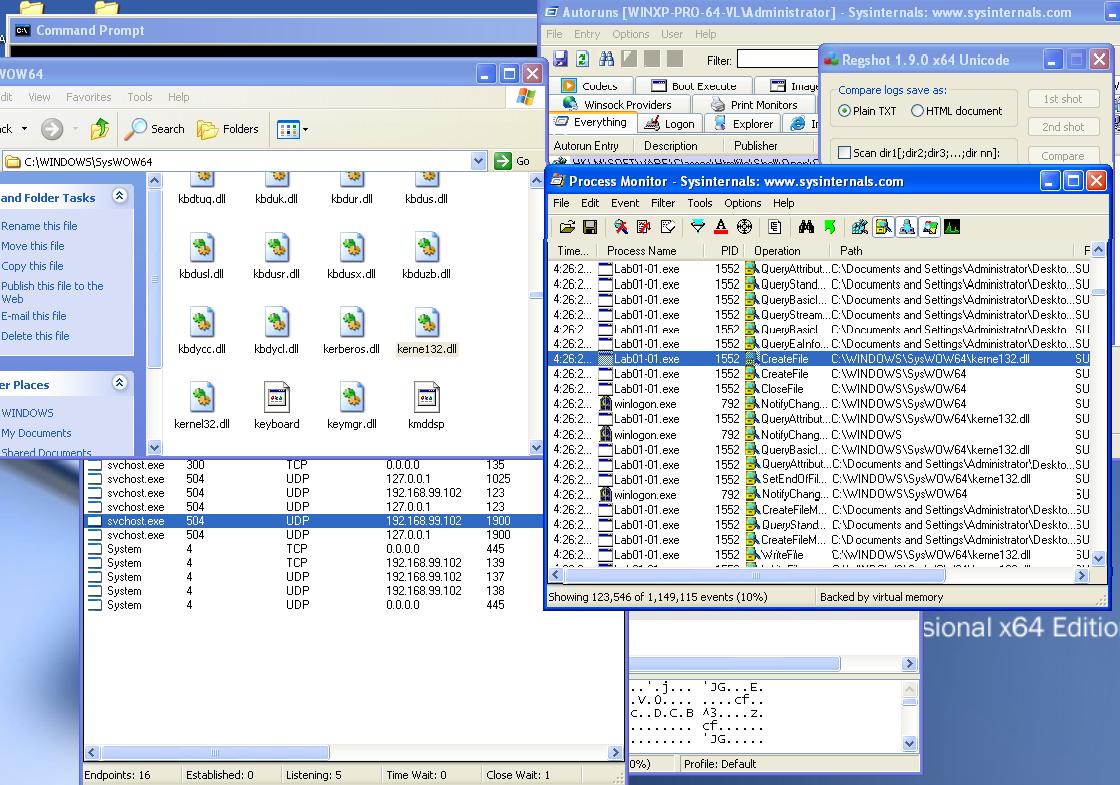This screenshot has width=1120, height=785.
Task: Select the kerne132.dll file icon
Action: 426,323
